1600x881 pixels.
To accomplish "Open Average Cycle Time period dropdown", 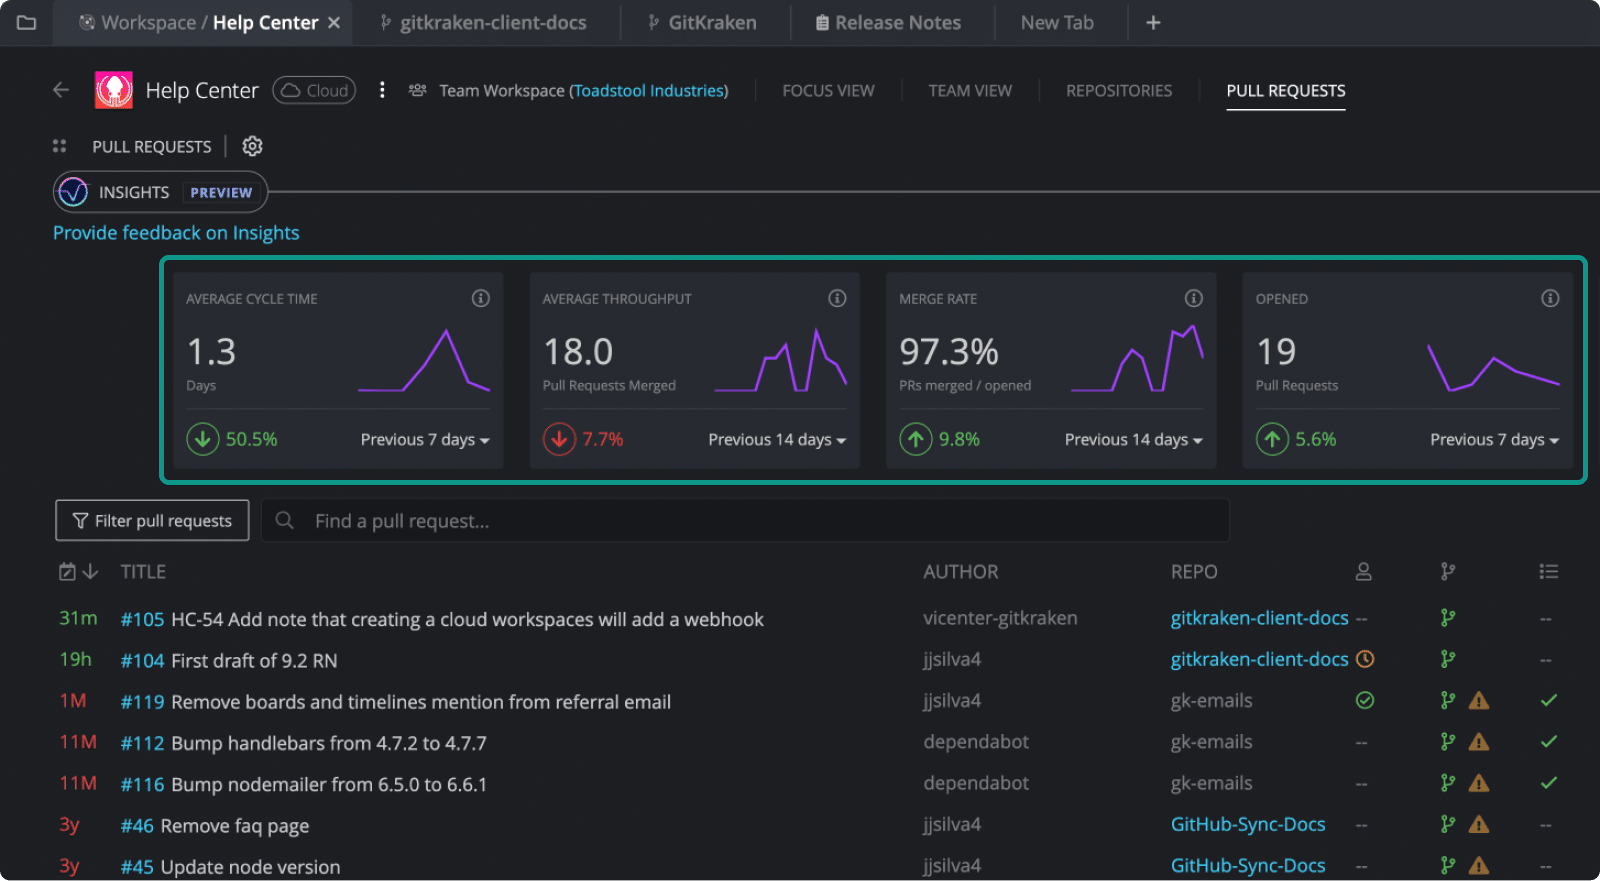I will click(425, 440).
